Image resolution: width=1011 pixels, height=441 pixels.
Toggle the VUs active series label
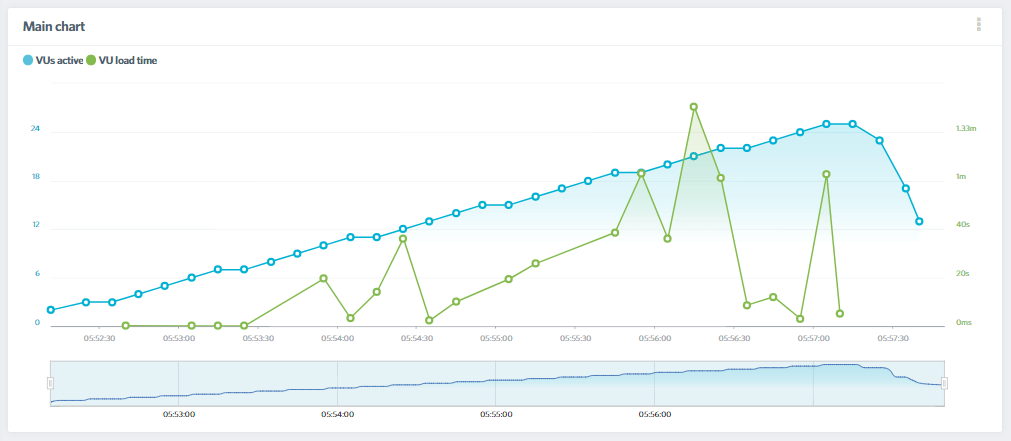59,61
